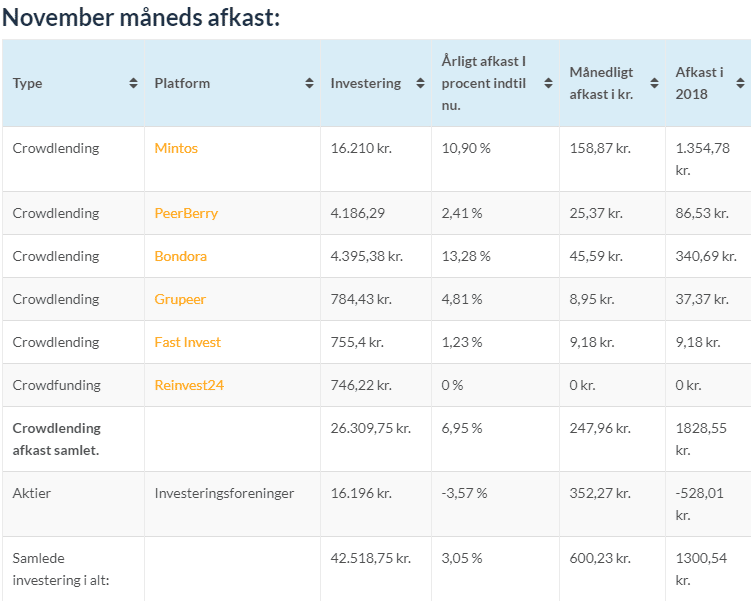Click the November måneds afkast heading
751x601 pixels.
(x=141, y=17)
